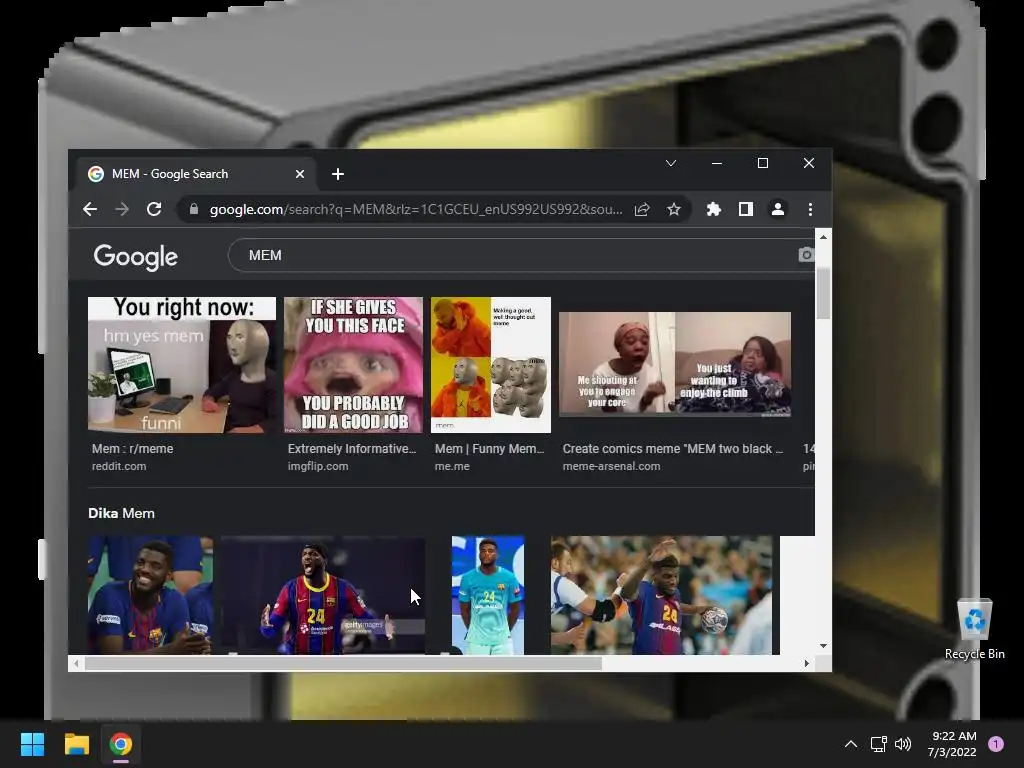1024x768 pixels.
Task: Open the Chrome extensions puzzle icon
Action: pos(714,209)
